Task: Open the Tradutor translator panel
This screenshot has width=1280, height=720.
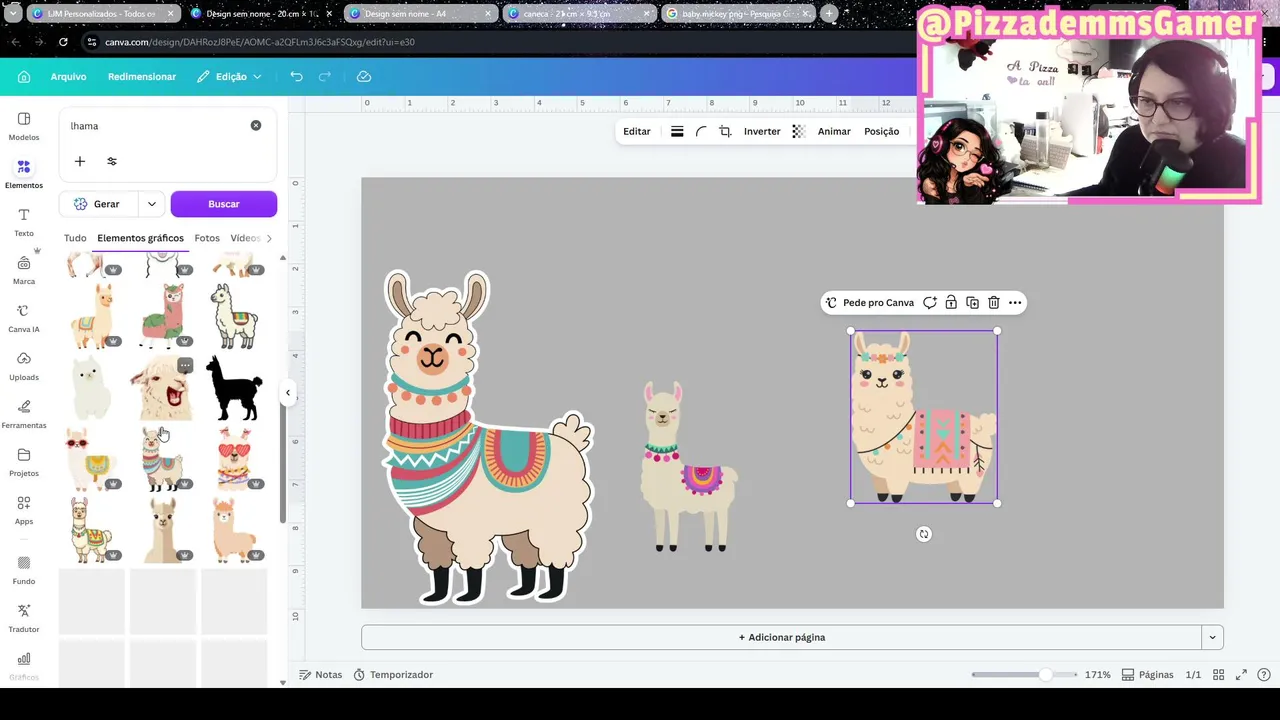Action: [24, 618]
